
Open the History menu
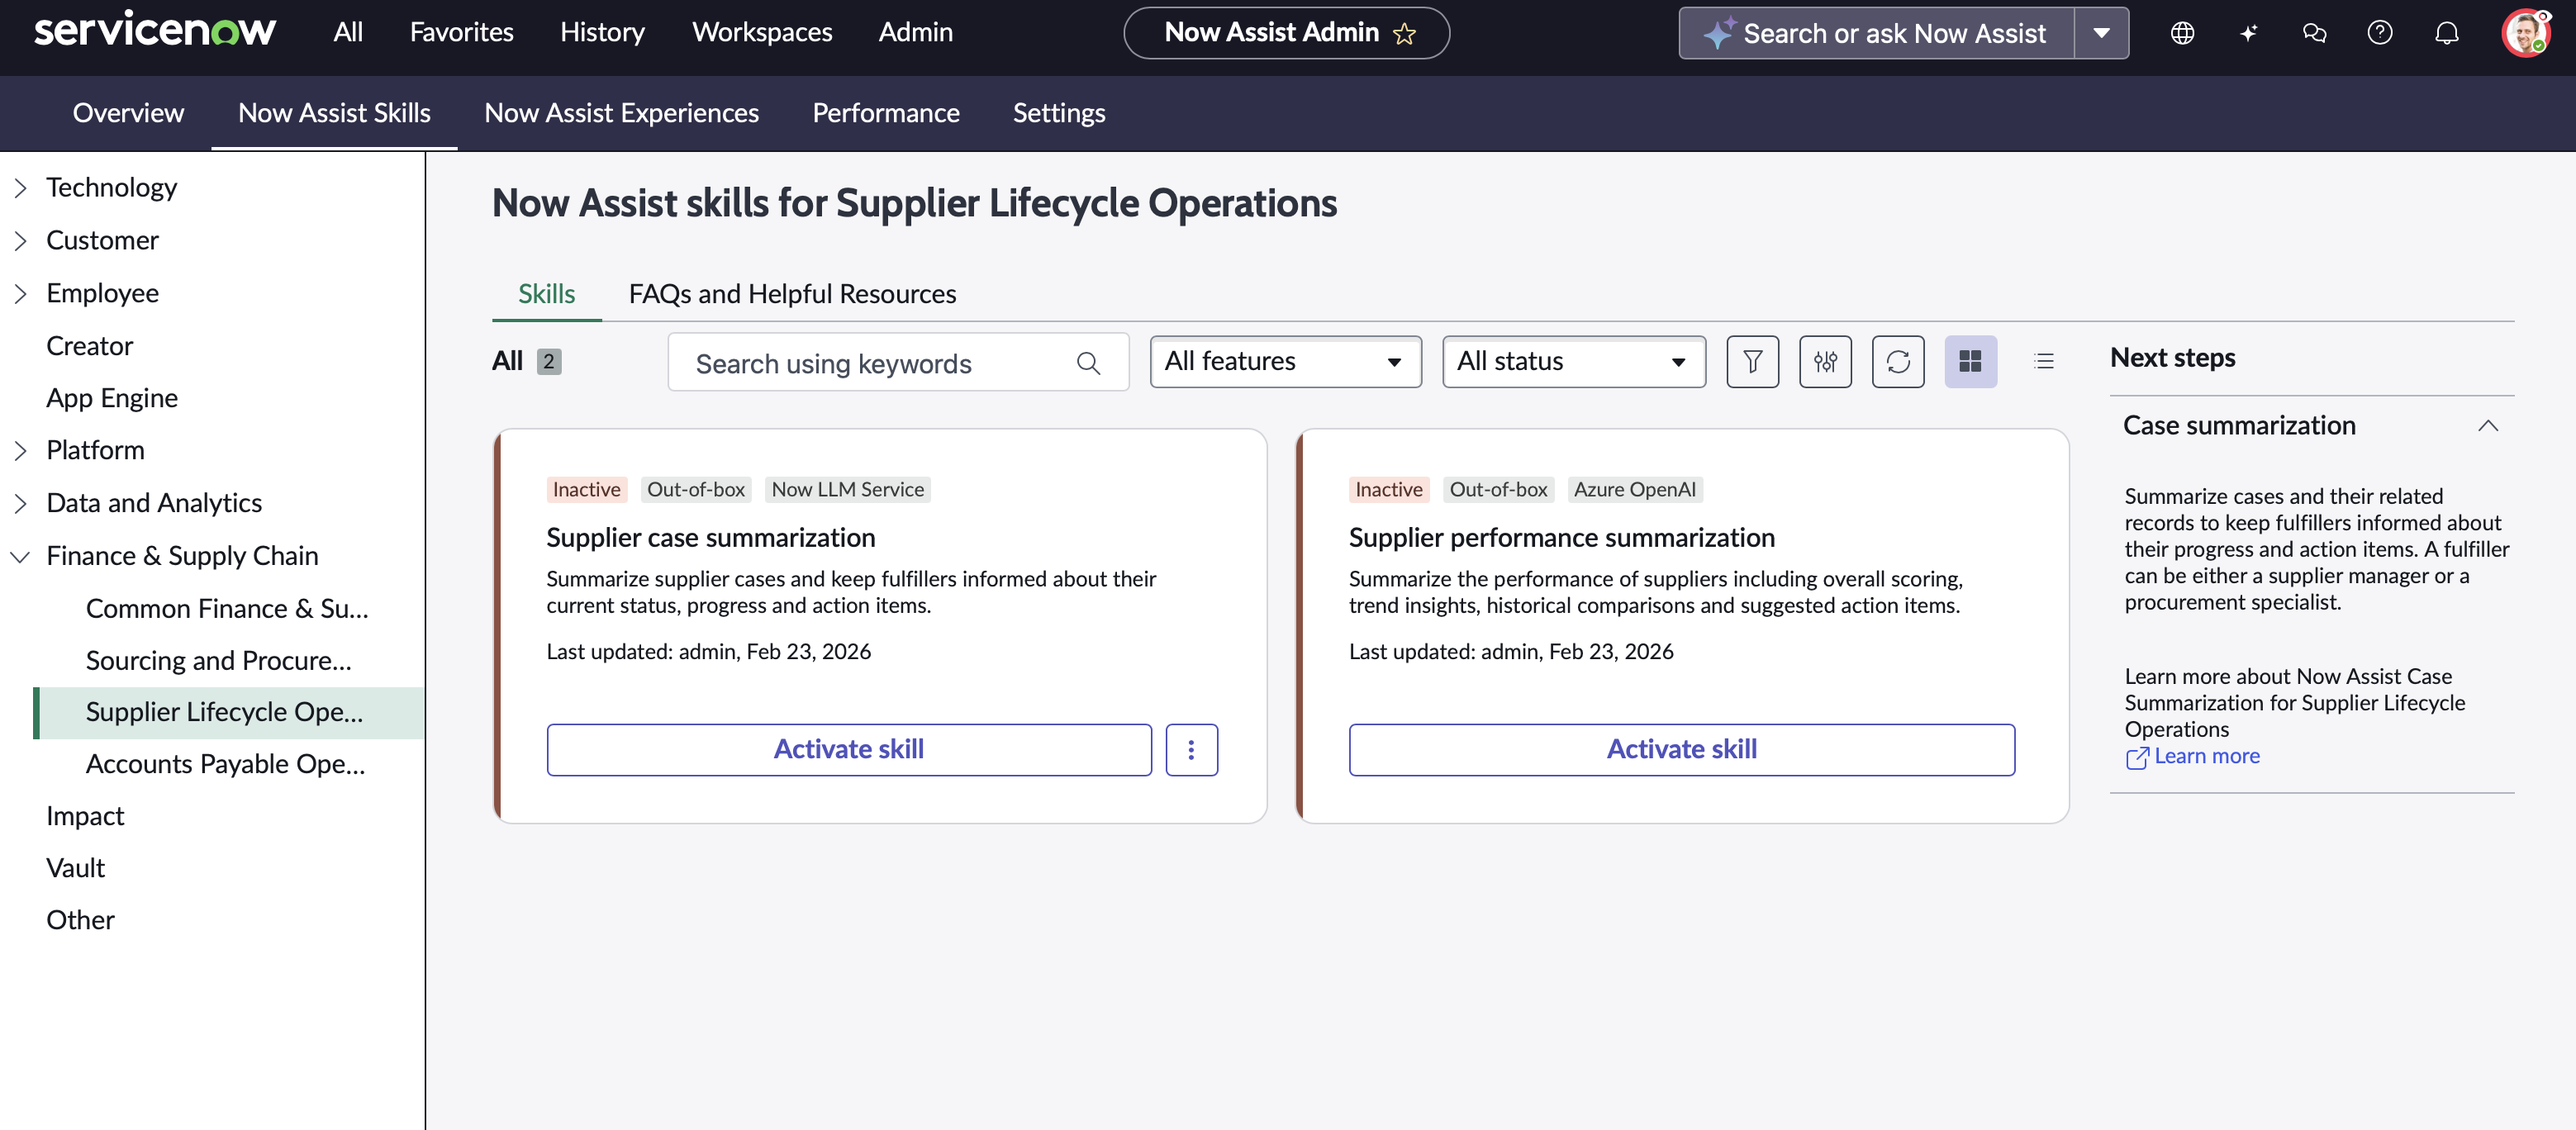tap(602, 32)
